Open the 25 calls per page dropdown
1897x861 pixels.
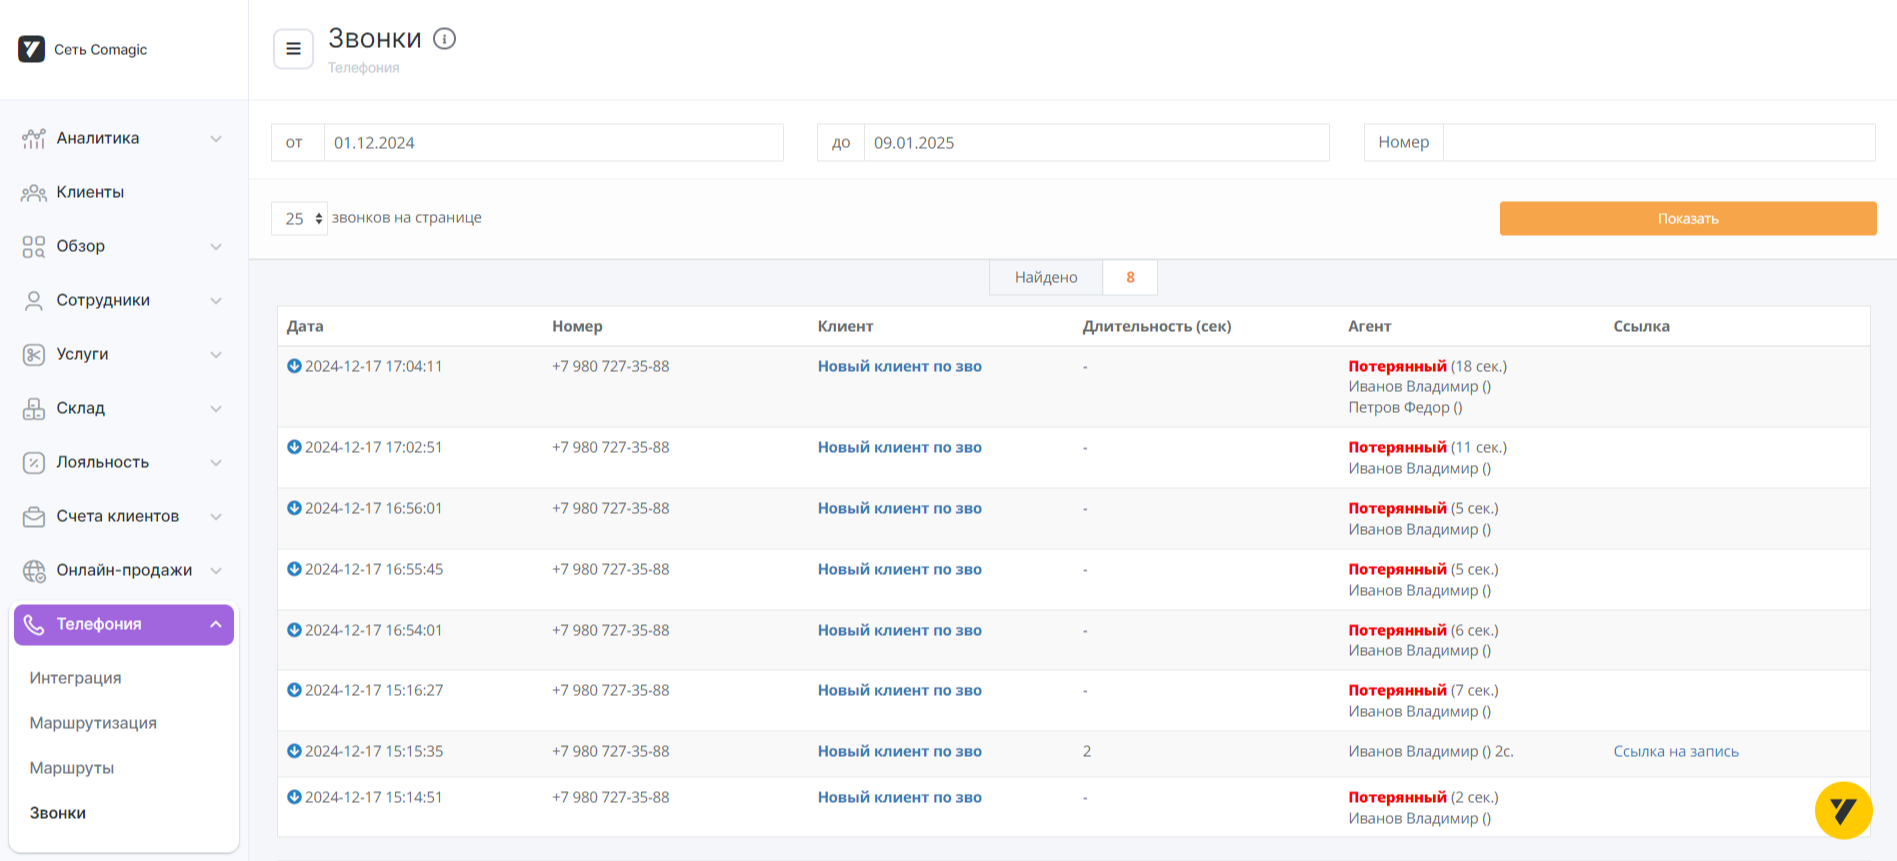tap(299, 218)
